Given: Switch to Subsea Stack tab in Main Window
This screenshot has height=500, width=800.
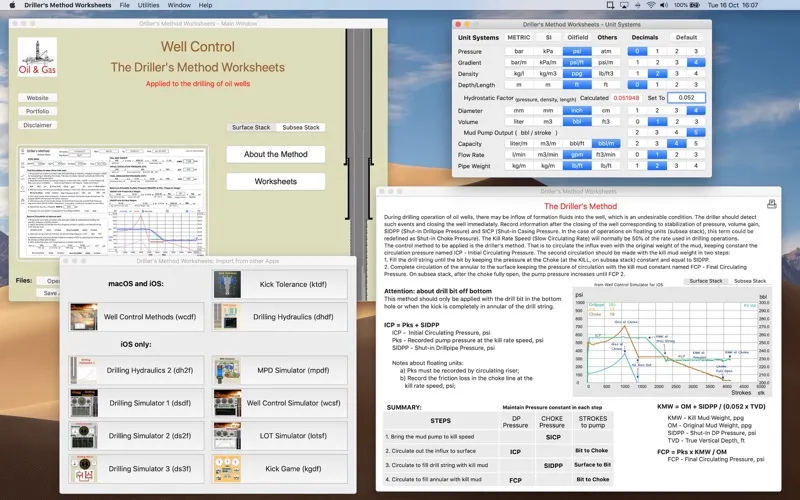Looking at the screenshot, I should coord(301,127).
